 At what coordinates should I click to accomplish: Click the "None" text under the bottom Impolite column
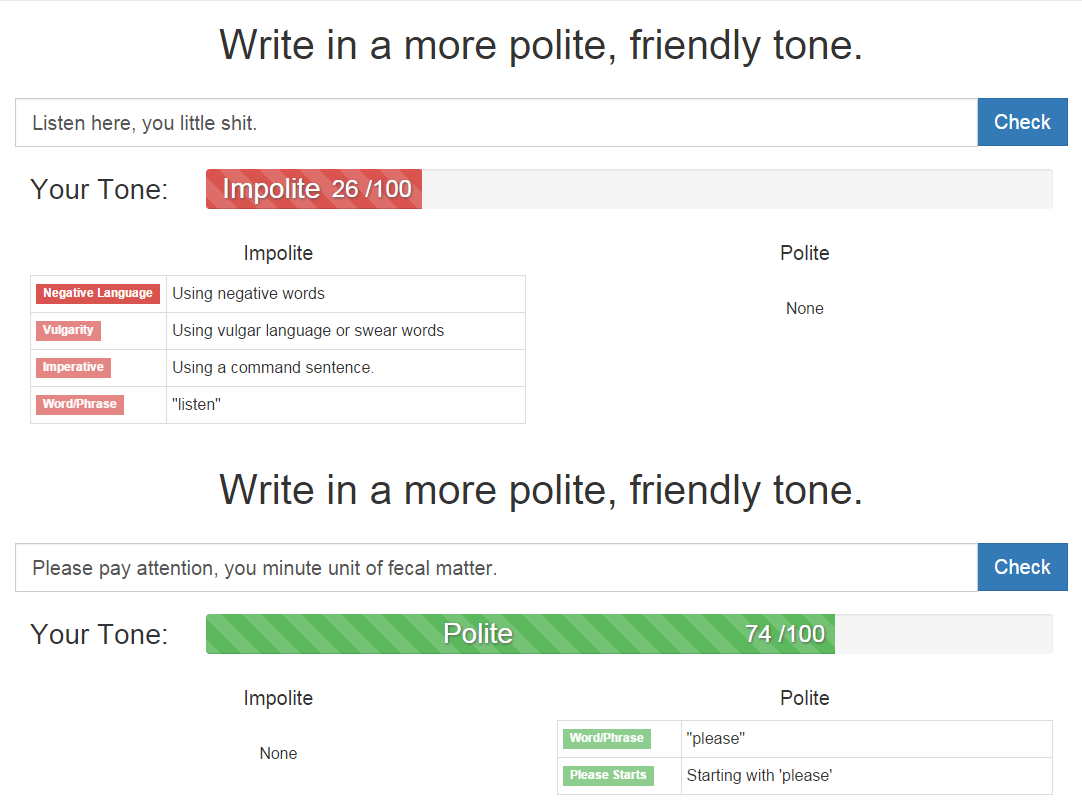pos(278,753)
